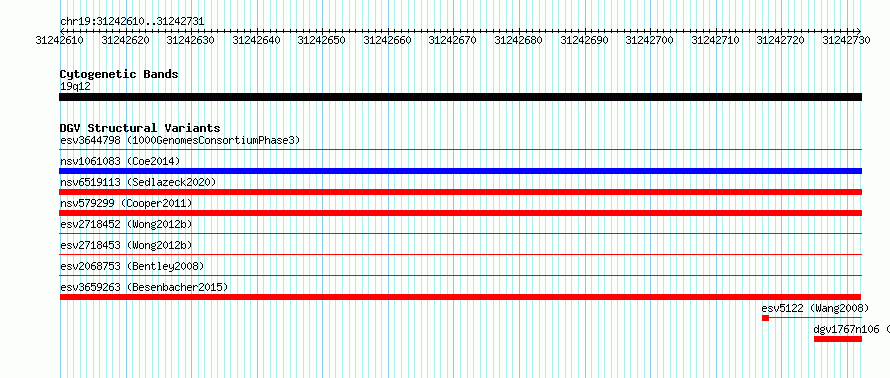Screen dimensions: 890x378
Task: Click the 31242660 ruler coordinate
Action: click(387, 40)
